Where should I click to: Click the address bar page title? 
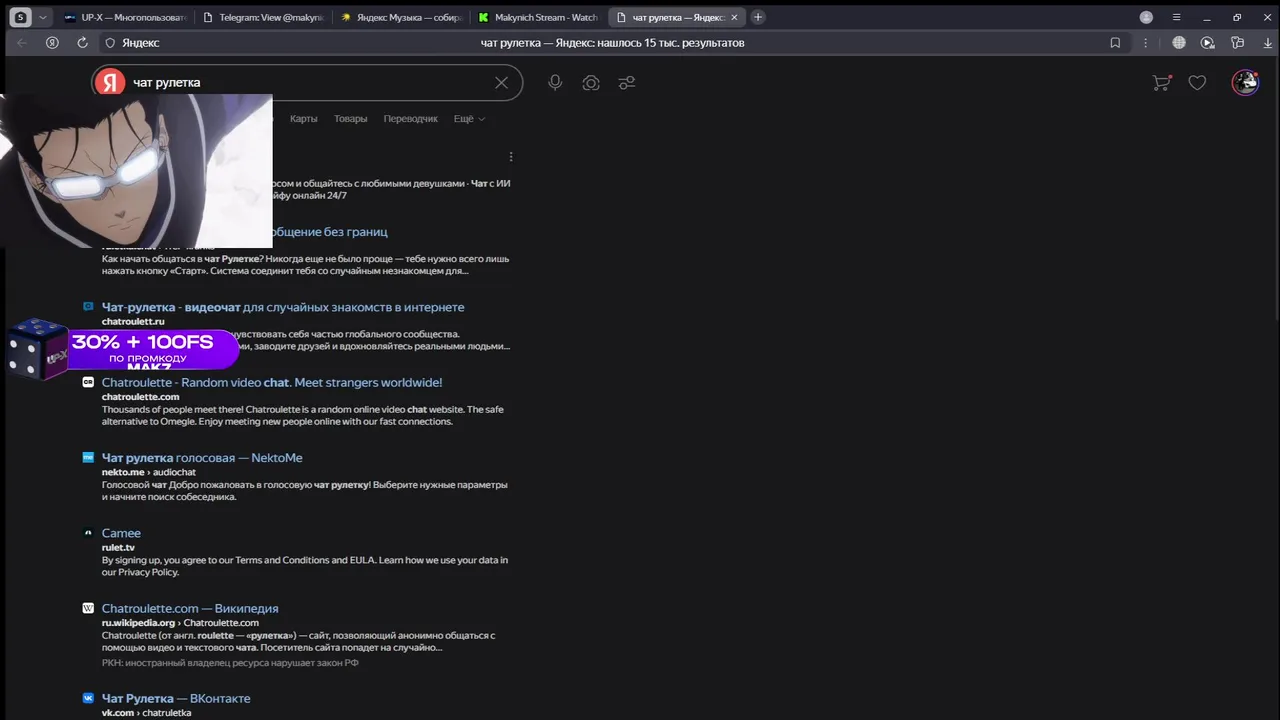(612, 43)
